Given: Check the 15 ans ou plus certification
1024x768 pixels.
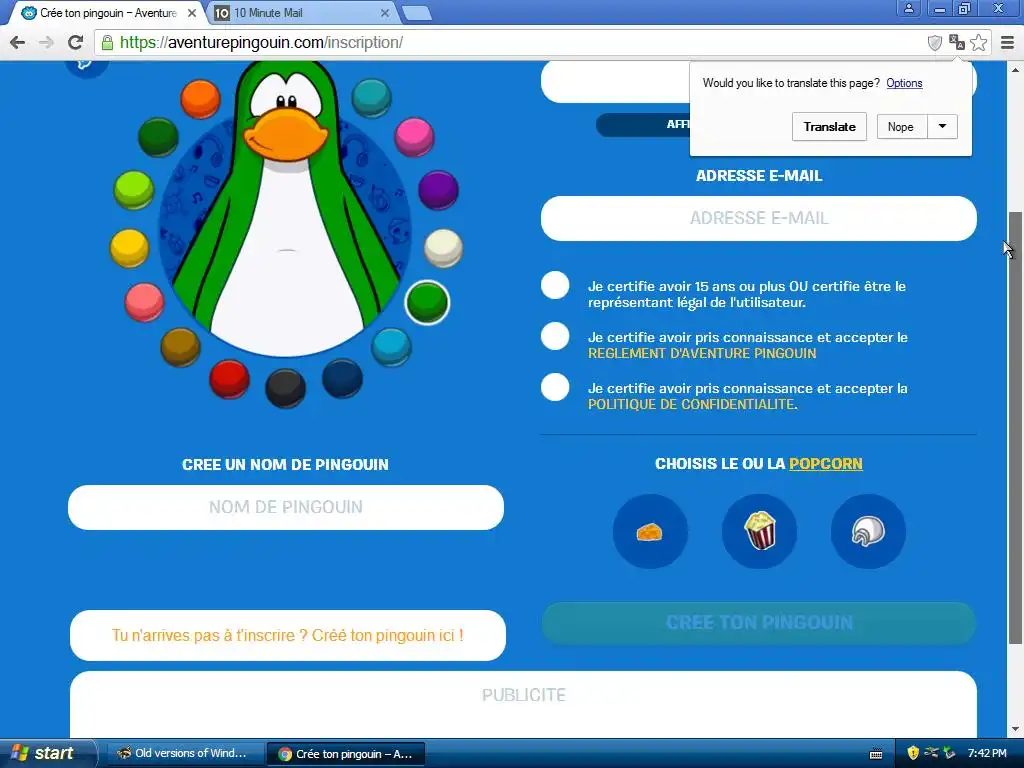Looking at the screenshot, I should coord(555,285).
